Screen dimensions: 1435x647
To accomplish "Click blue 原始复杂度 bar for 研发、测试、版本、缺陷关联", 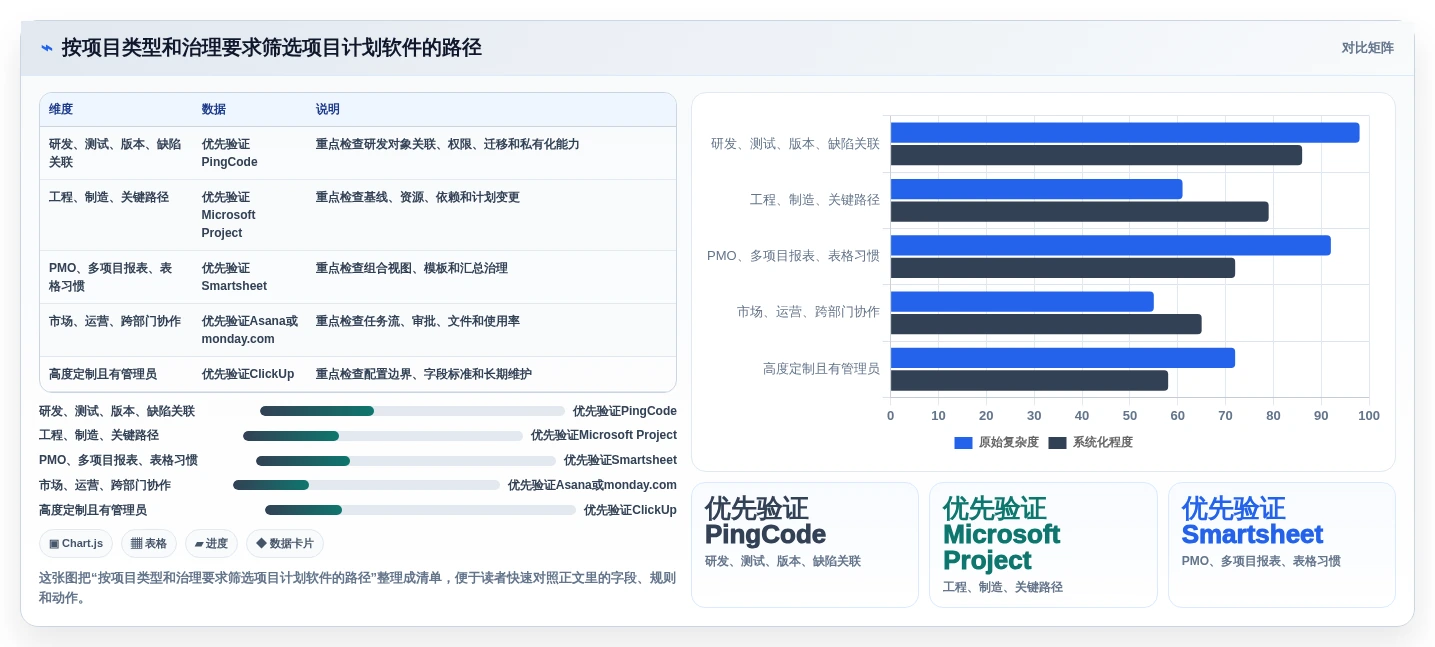I will [1125, 133].
